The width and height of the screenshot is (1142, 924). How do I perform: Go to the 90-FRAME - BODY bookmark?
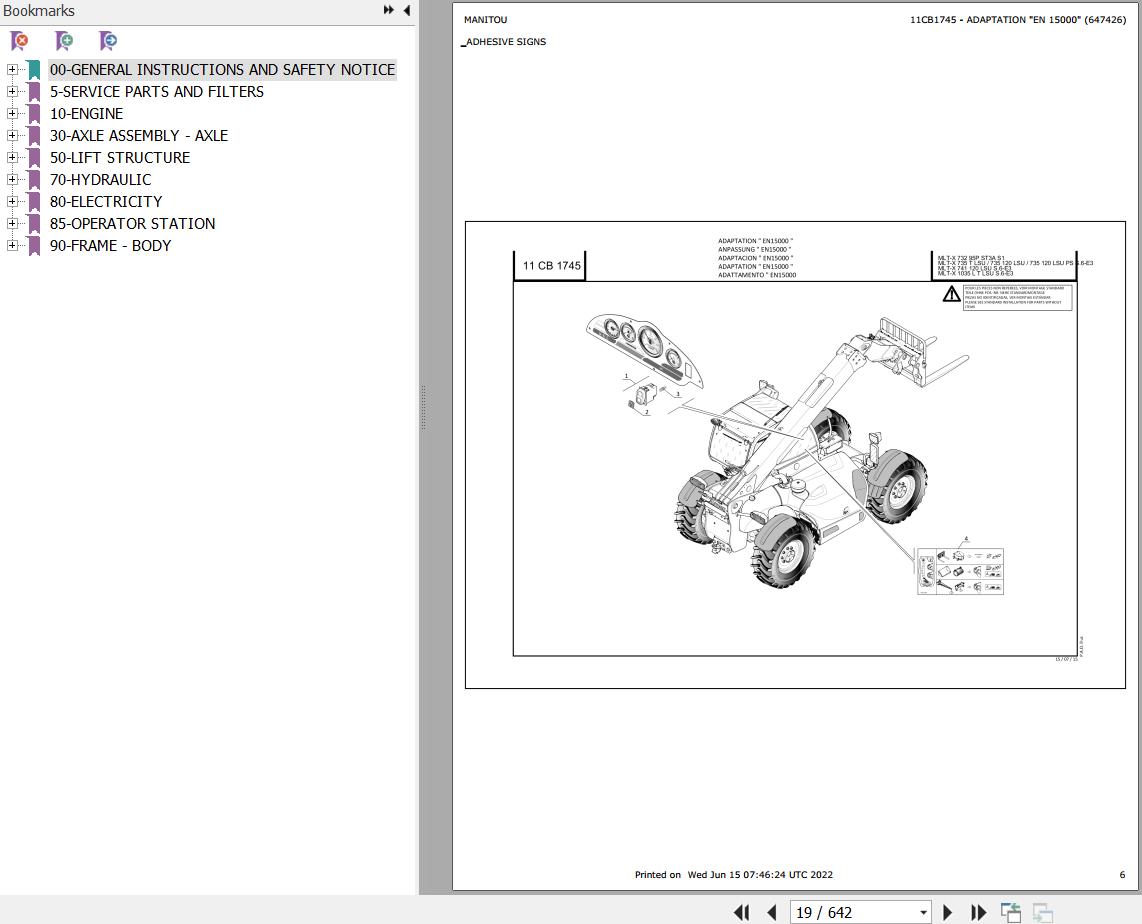(x=110, y=245)
